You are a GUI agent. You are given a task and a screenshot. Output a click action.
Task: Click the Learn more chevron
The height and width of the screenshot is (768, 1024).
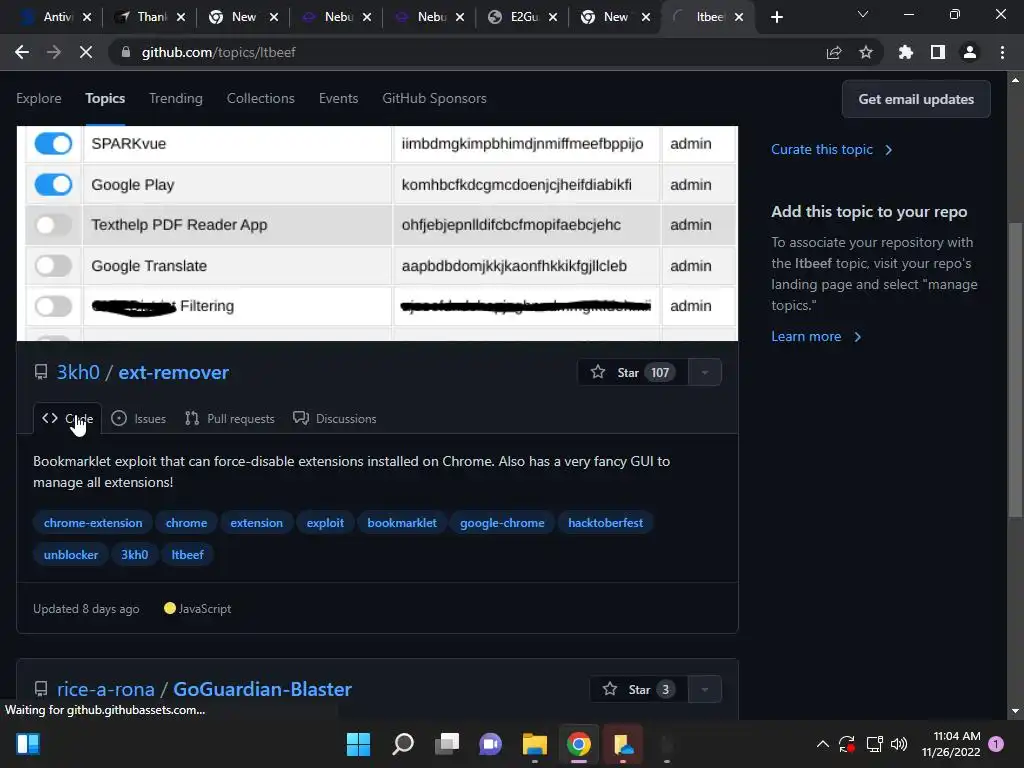857,337
